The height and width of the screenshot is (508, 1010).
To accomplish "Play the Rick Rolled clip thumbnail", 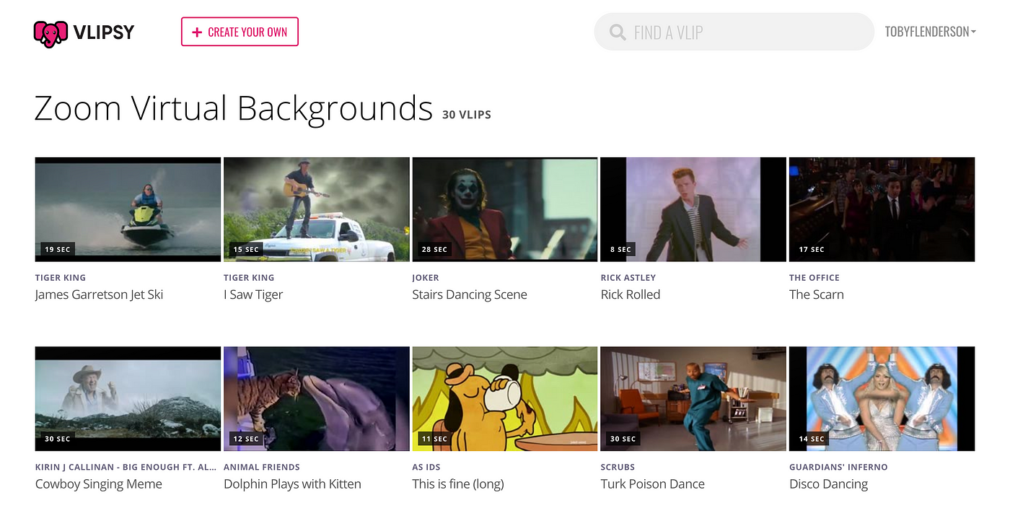I will (x=693, y=209).
